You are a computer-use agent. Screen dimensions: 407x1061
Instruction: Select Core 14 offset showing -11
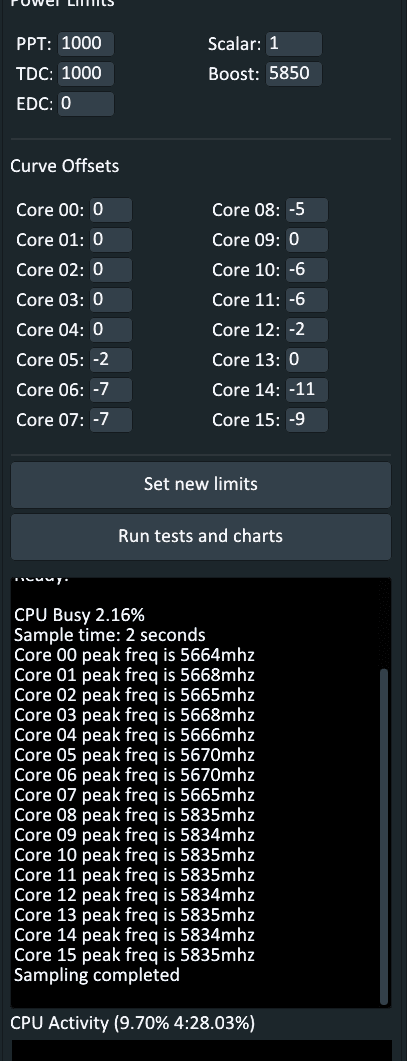pos(307,390)
